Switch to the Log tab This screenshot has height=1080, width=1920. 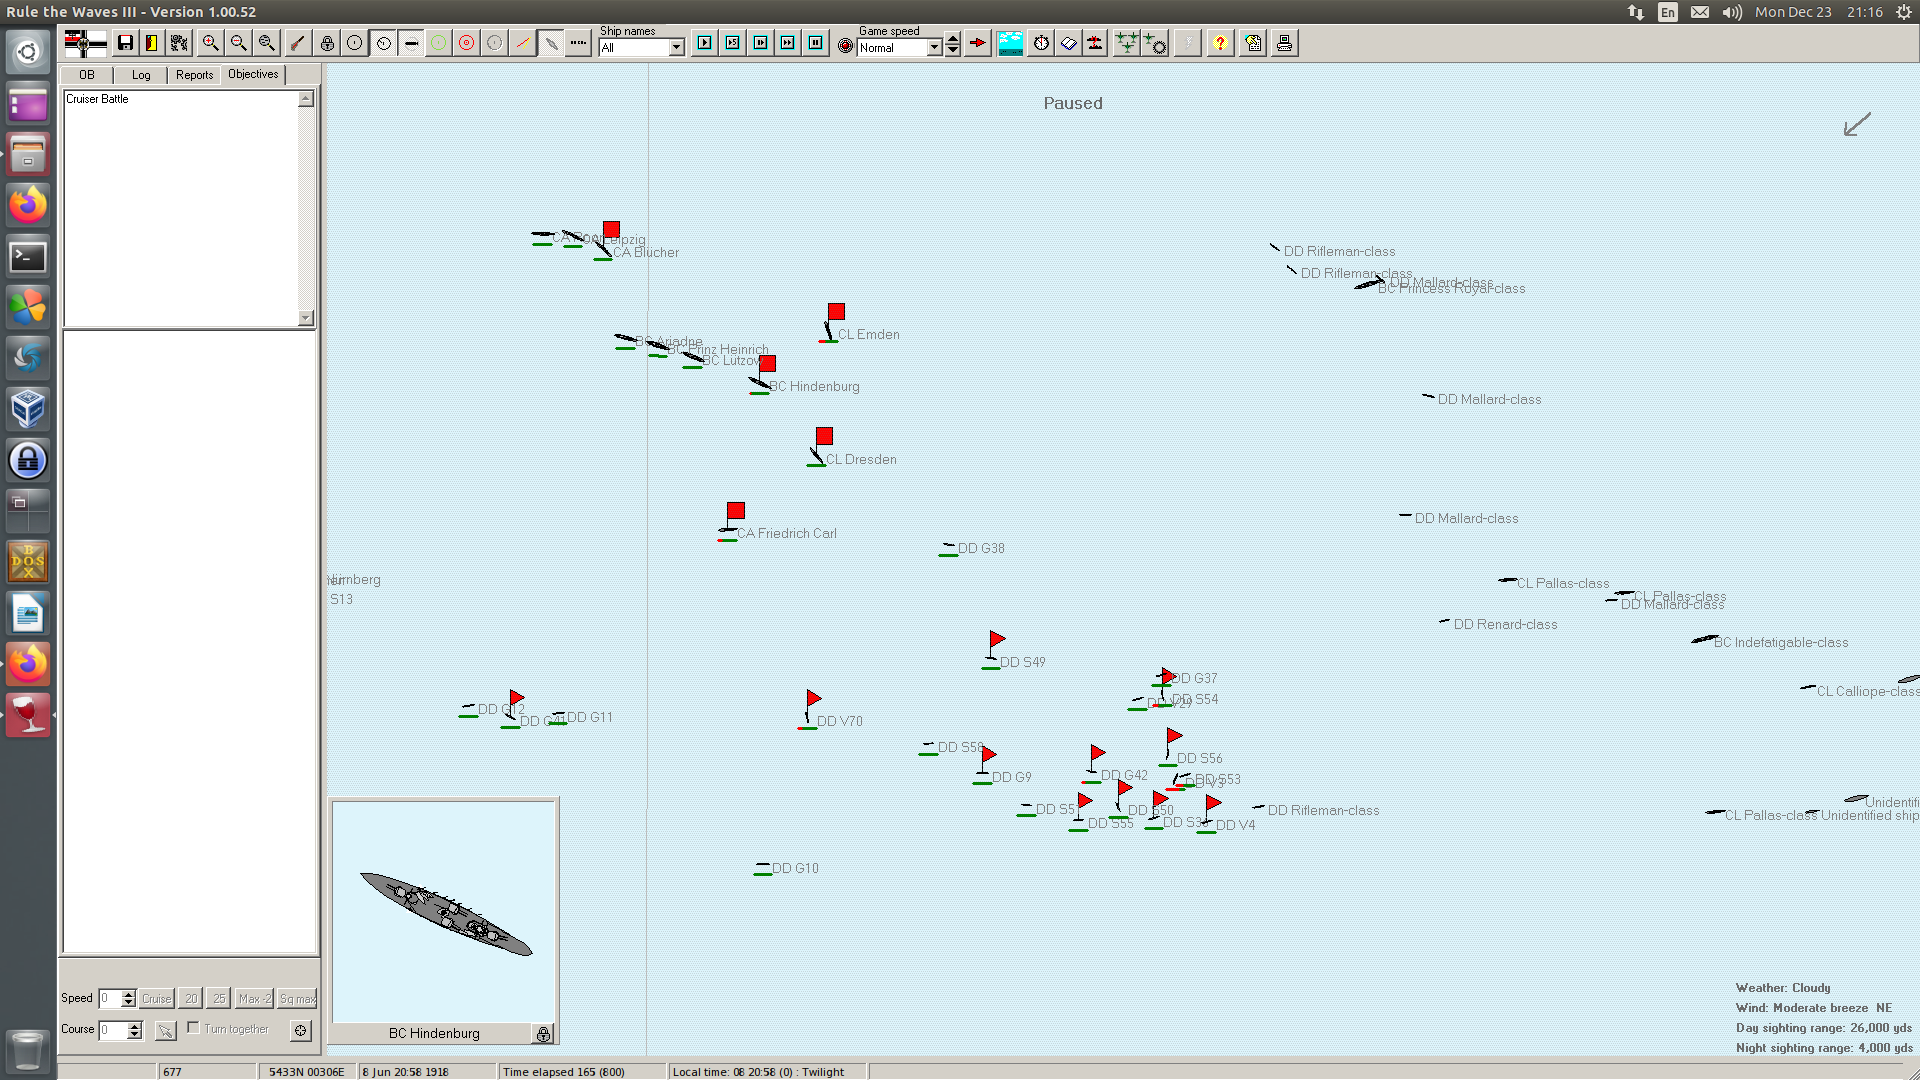141,75
